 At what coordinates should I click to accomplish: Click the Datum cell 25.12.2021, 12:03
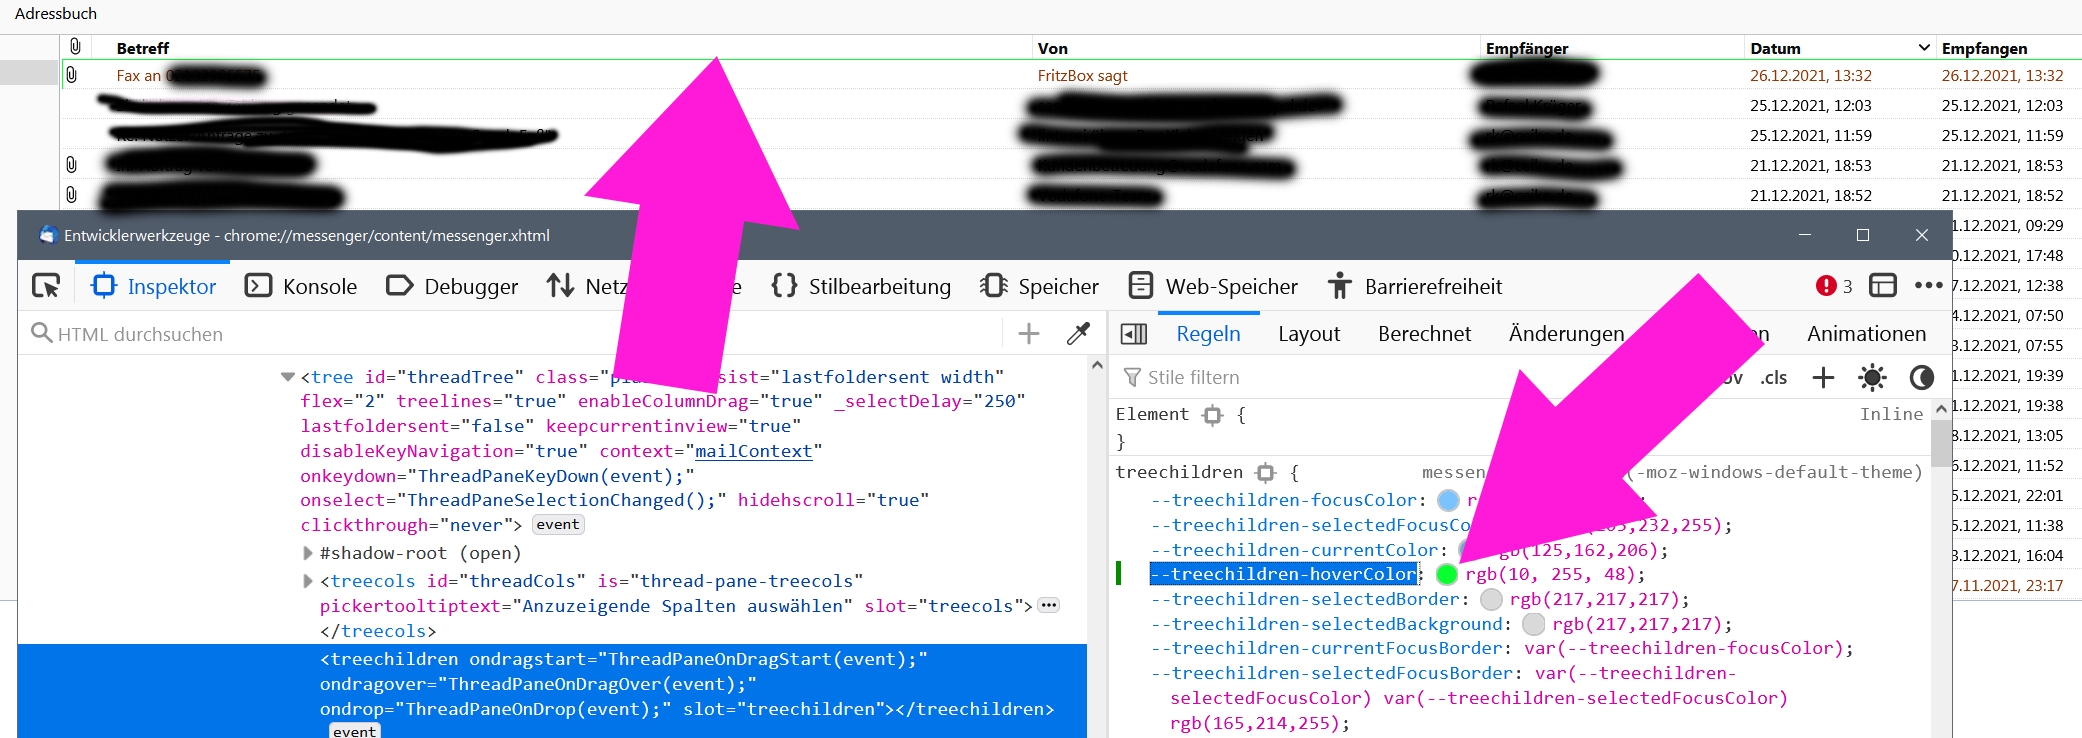pos(1810,106)
